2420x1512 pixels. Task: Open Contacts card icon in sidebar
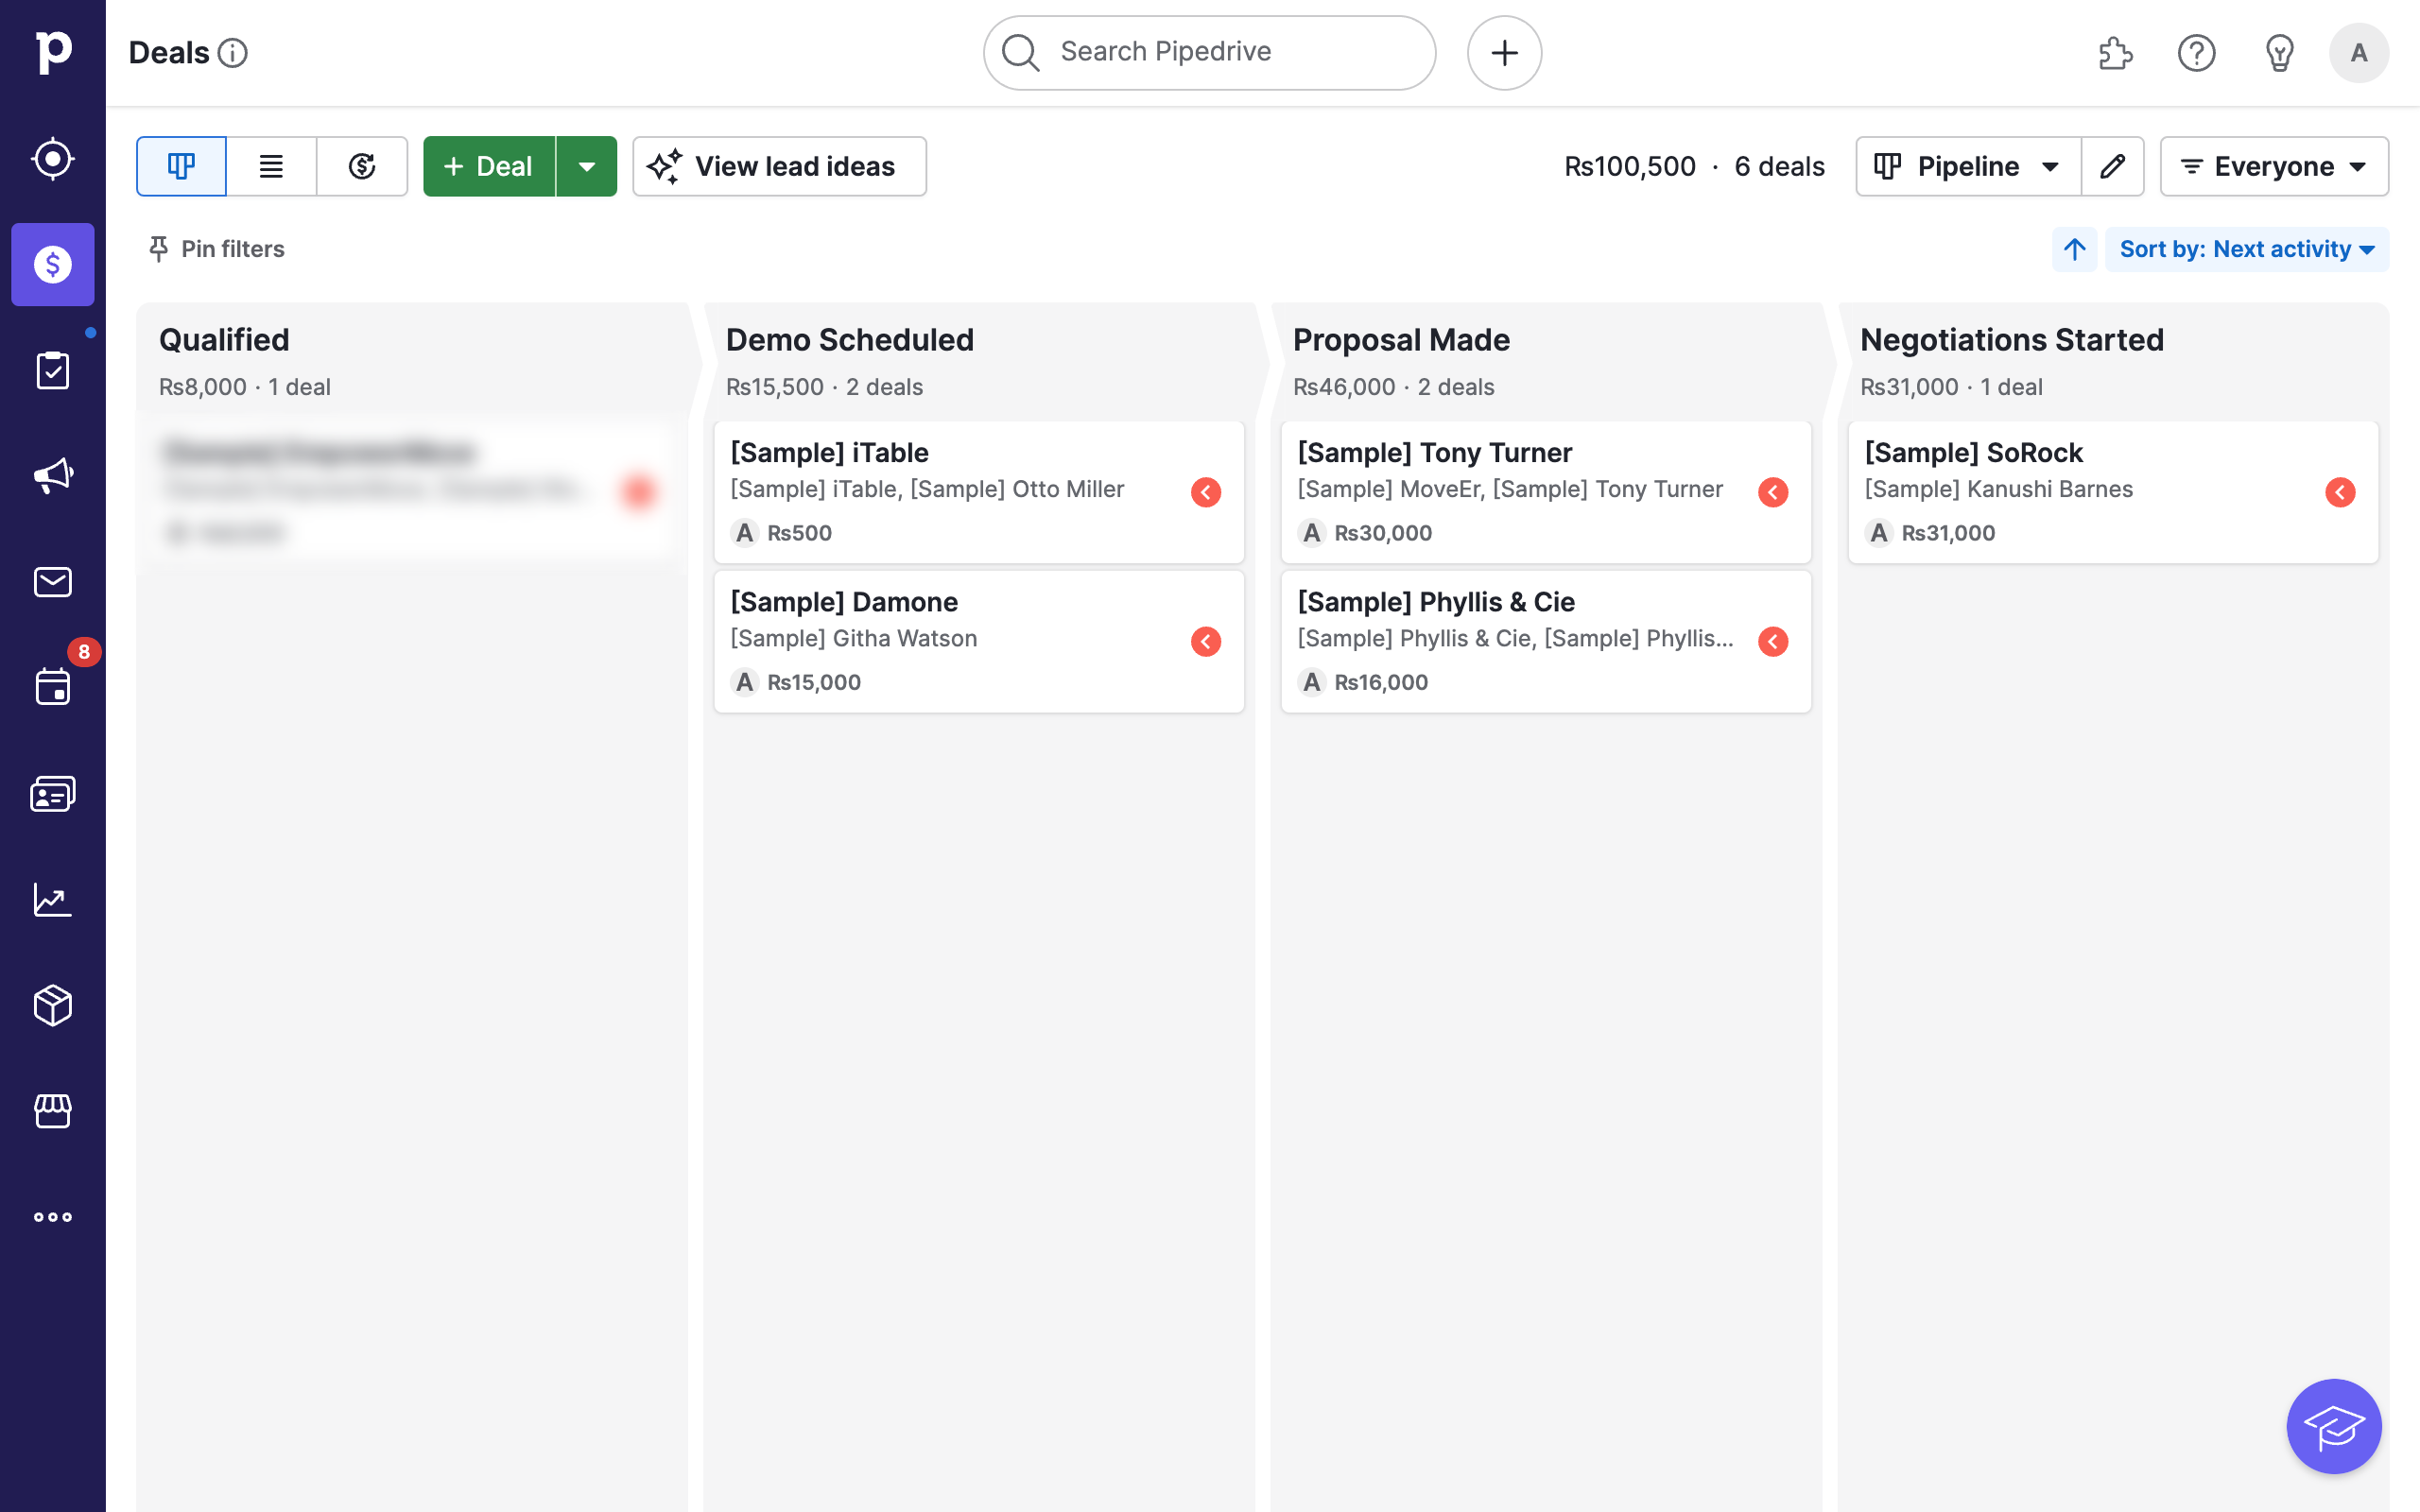coord(52,794)
